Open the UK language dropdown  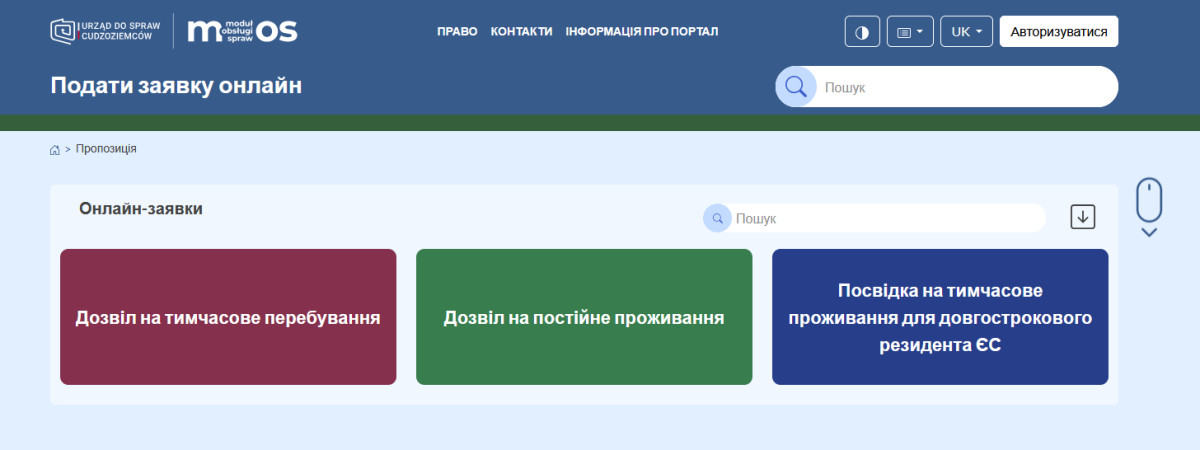966,31
